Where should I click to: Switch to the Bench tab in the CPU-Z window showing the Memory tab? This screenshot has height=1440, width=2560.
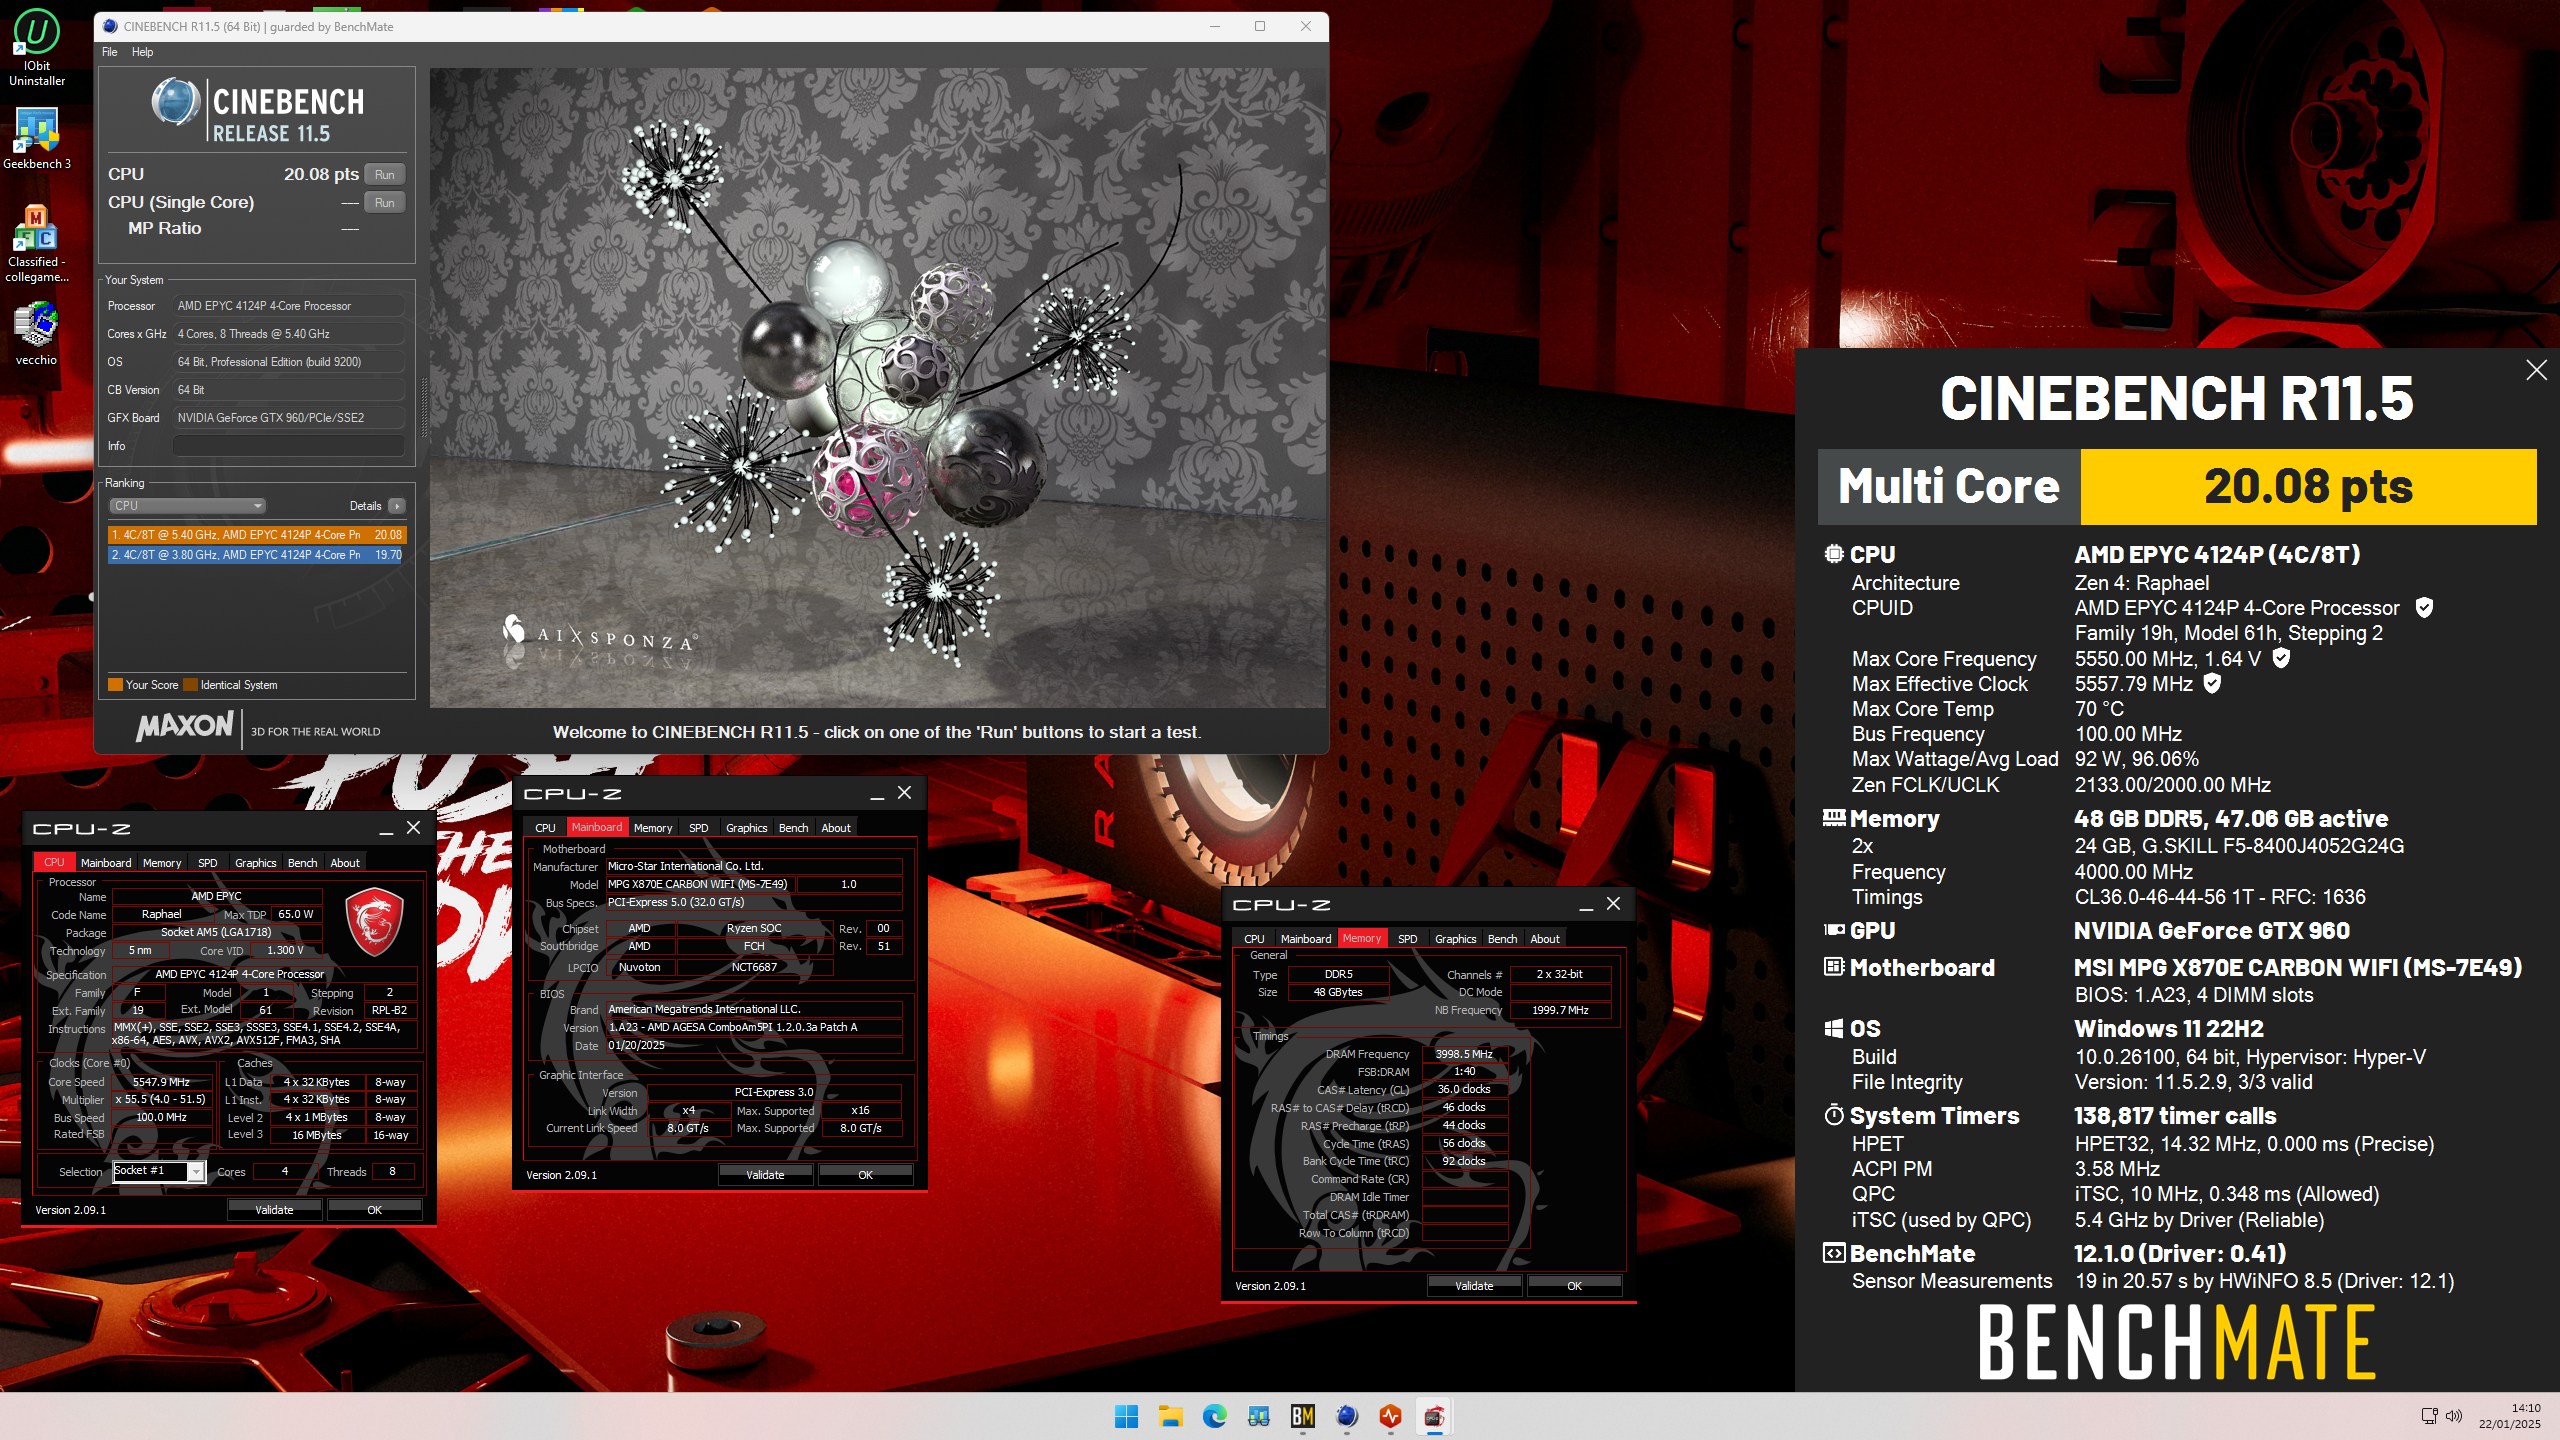[x=1502, y=938]
